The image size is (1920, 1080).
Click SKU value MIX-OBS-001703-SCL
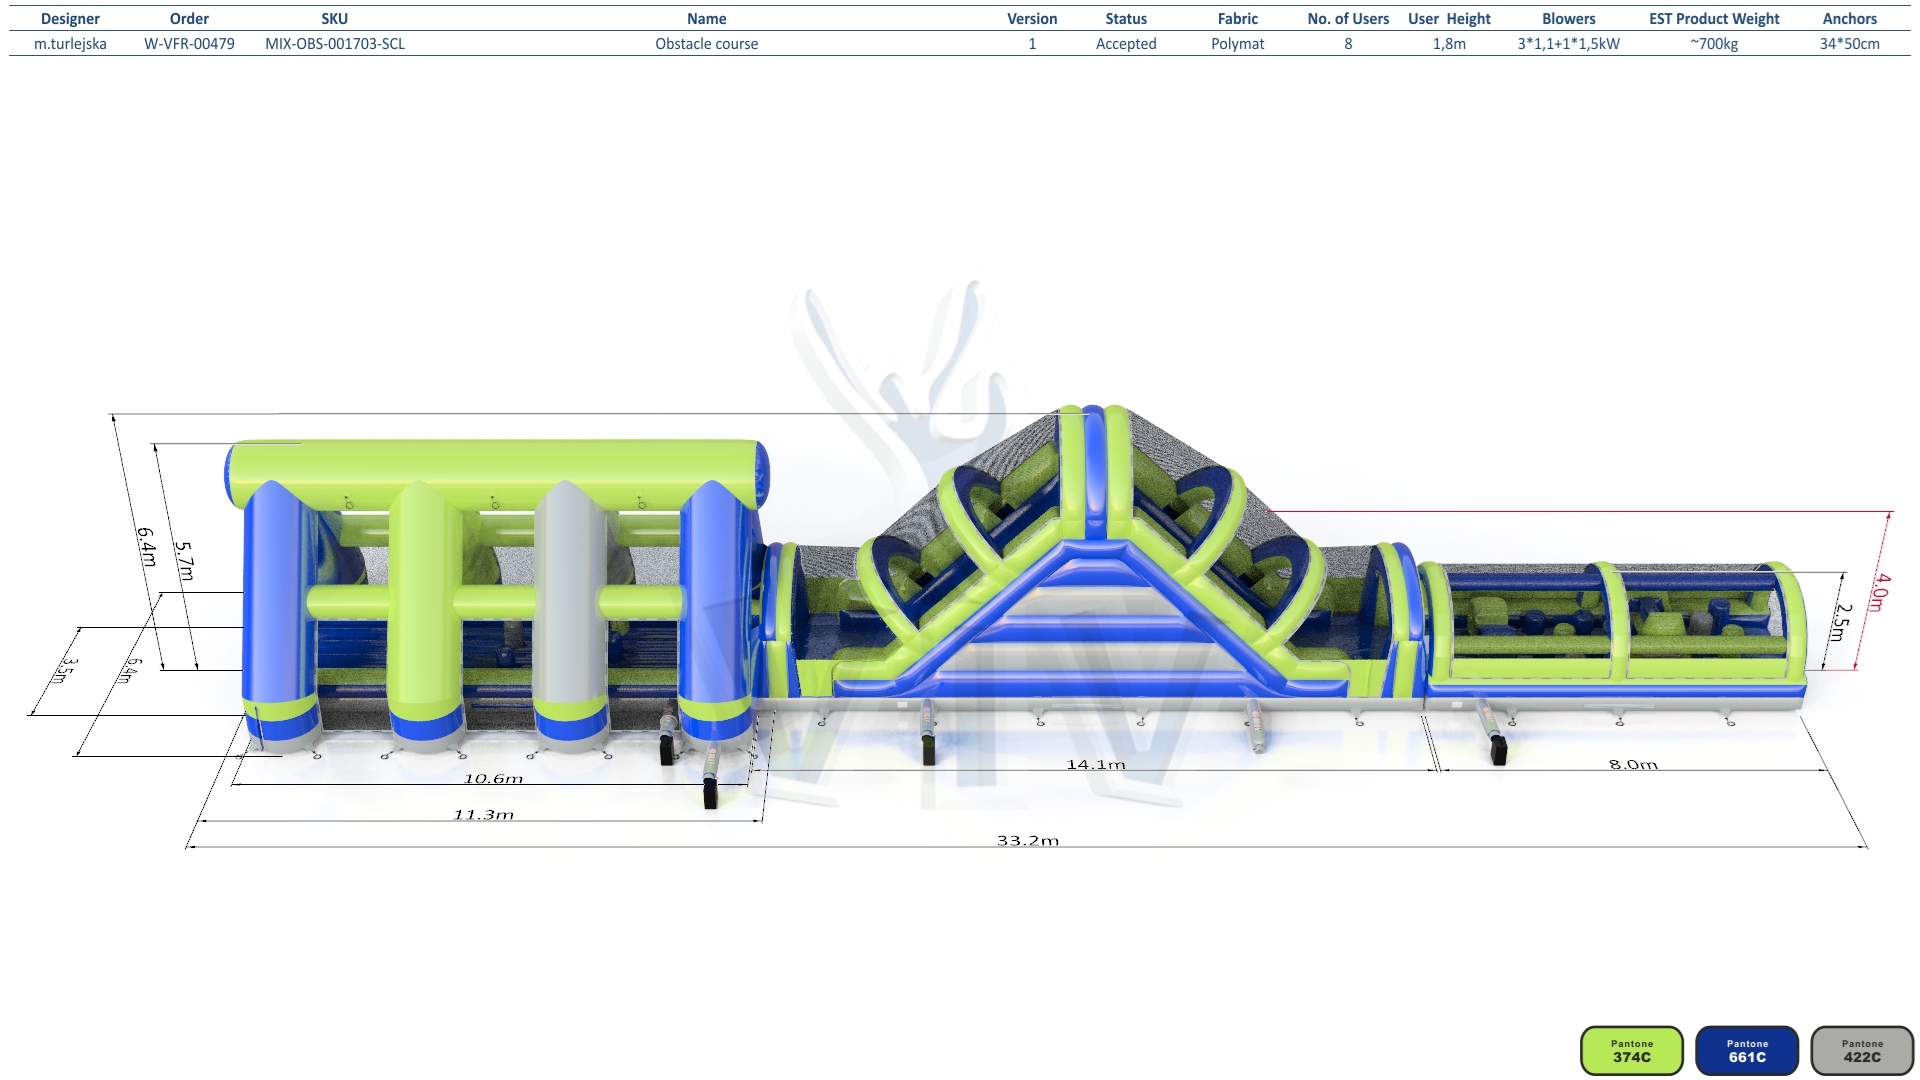pos(335,44)
